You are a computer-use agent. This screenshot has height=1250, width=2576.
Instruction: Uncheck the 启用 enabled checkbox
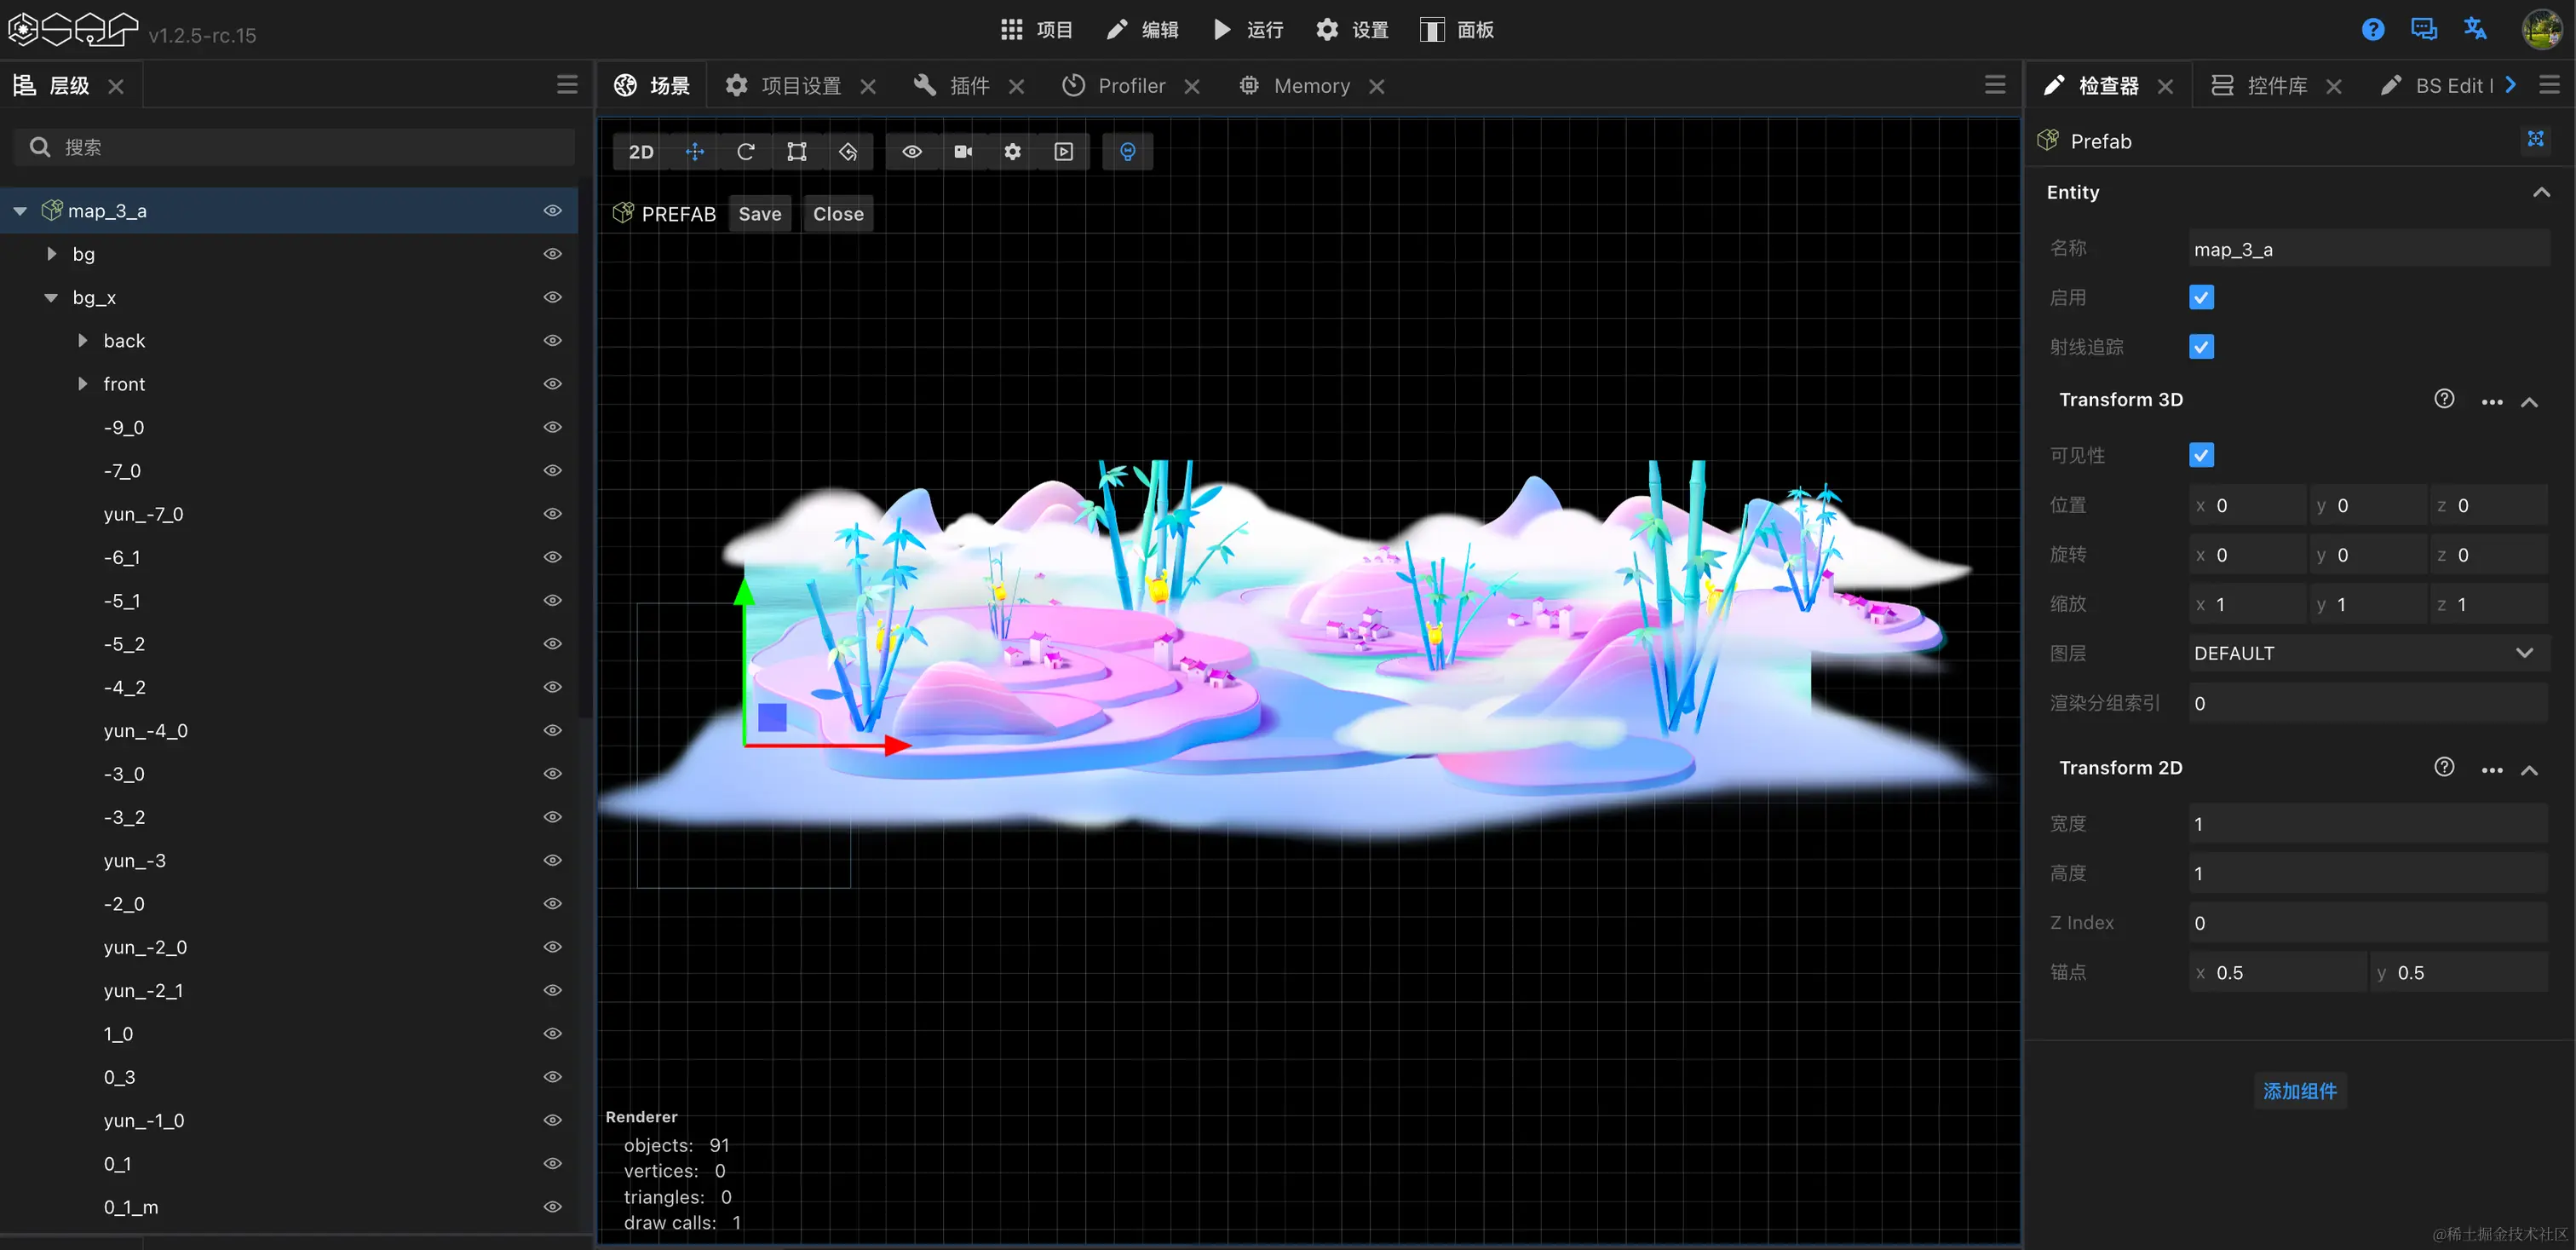2201,297
